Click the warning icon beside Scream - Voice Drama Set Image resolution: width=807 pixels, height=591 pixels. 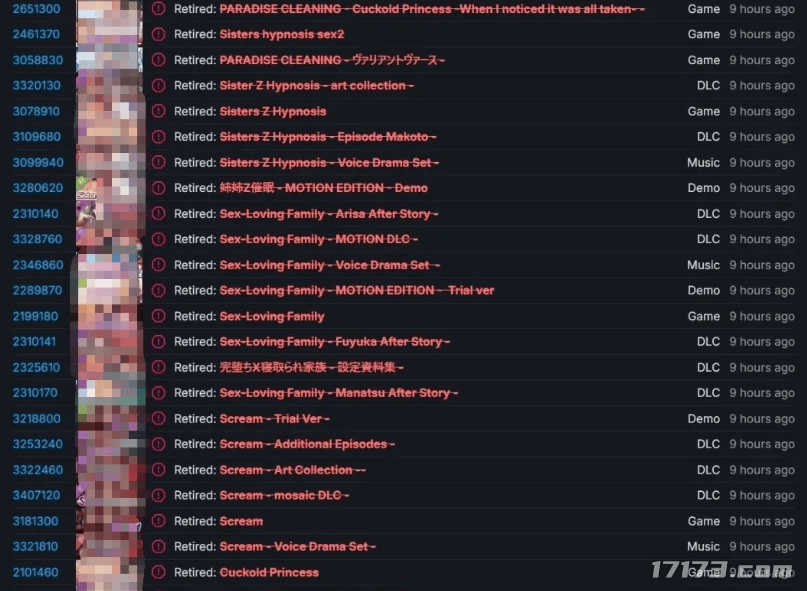[x=159, y=546]
